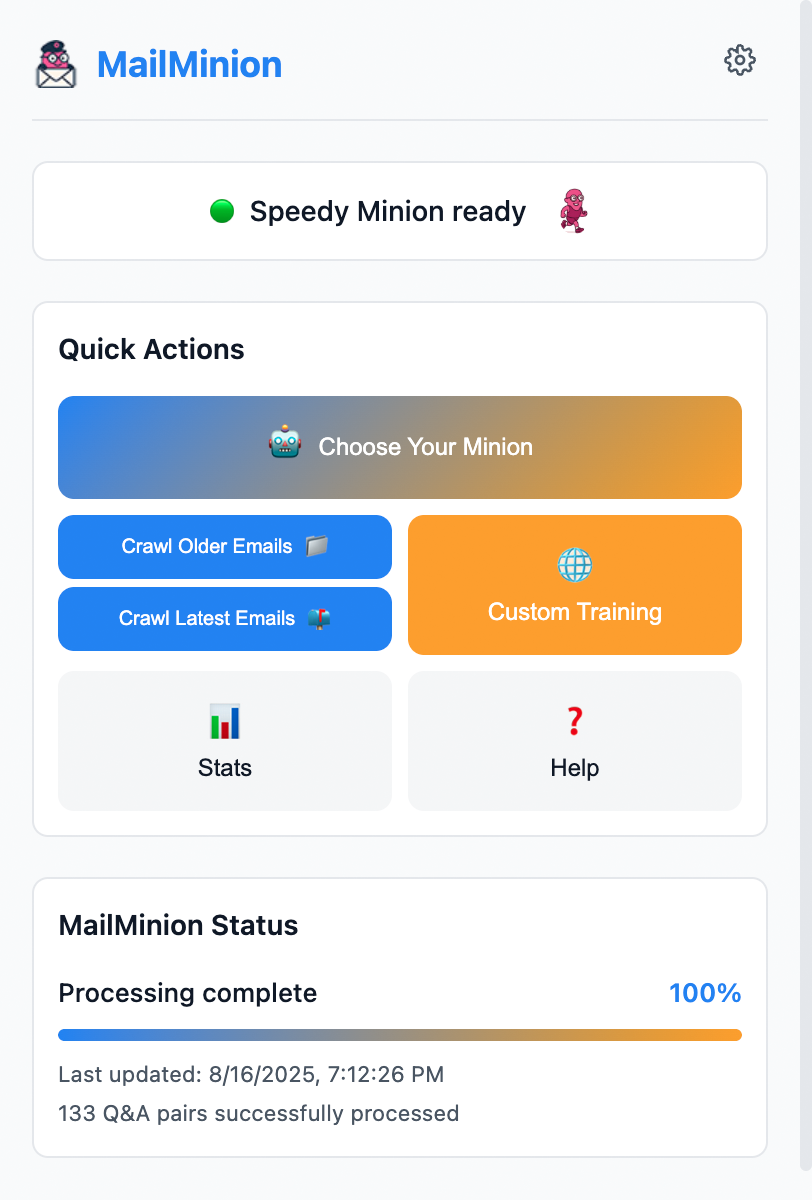
Task: Open the settings gear icon
Action: (x=739, y=60)
